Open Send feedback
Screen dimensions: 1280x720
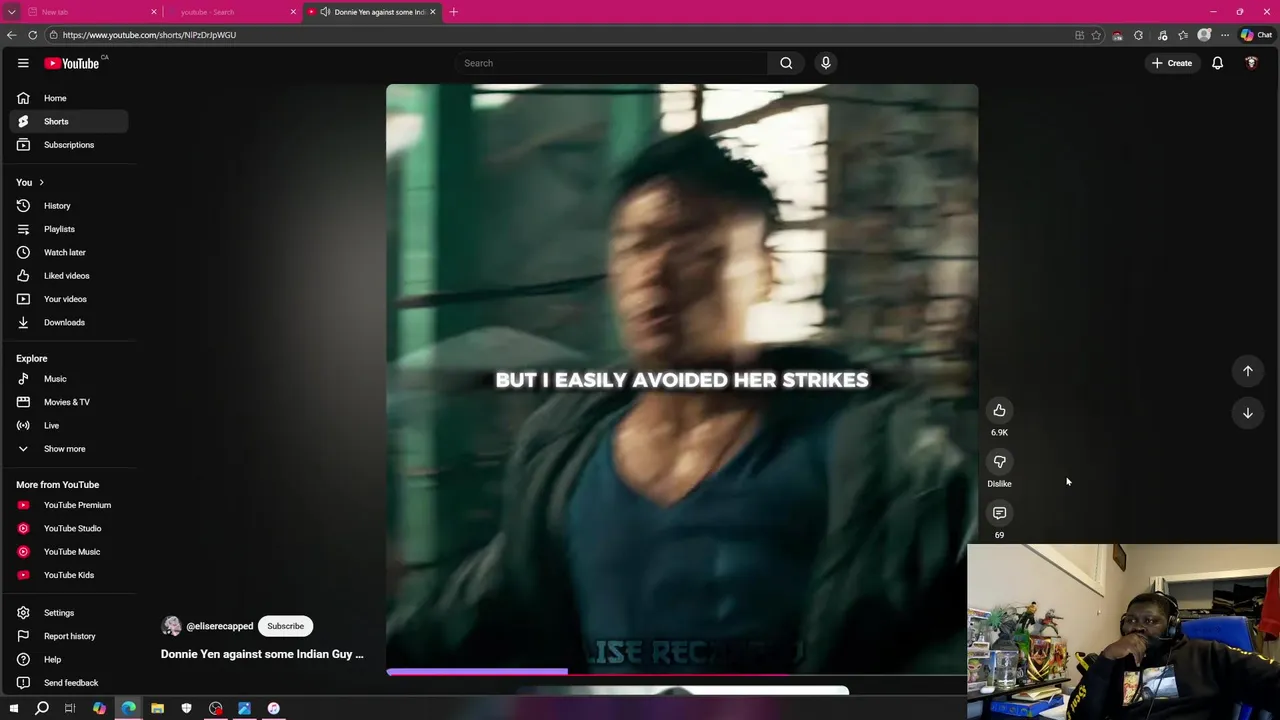coord(69,683)
